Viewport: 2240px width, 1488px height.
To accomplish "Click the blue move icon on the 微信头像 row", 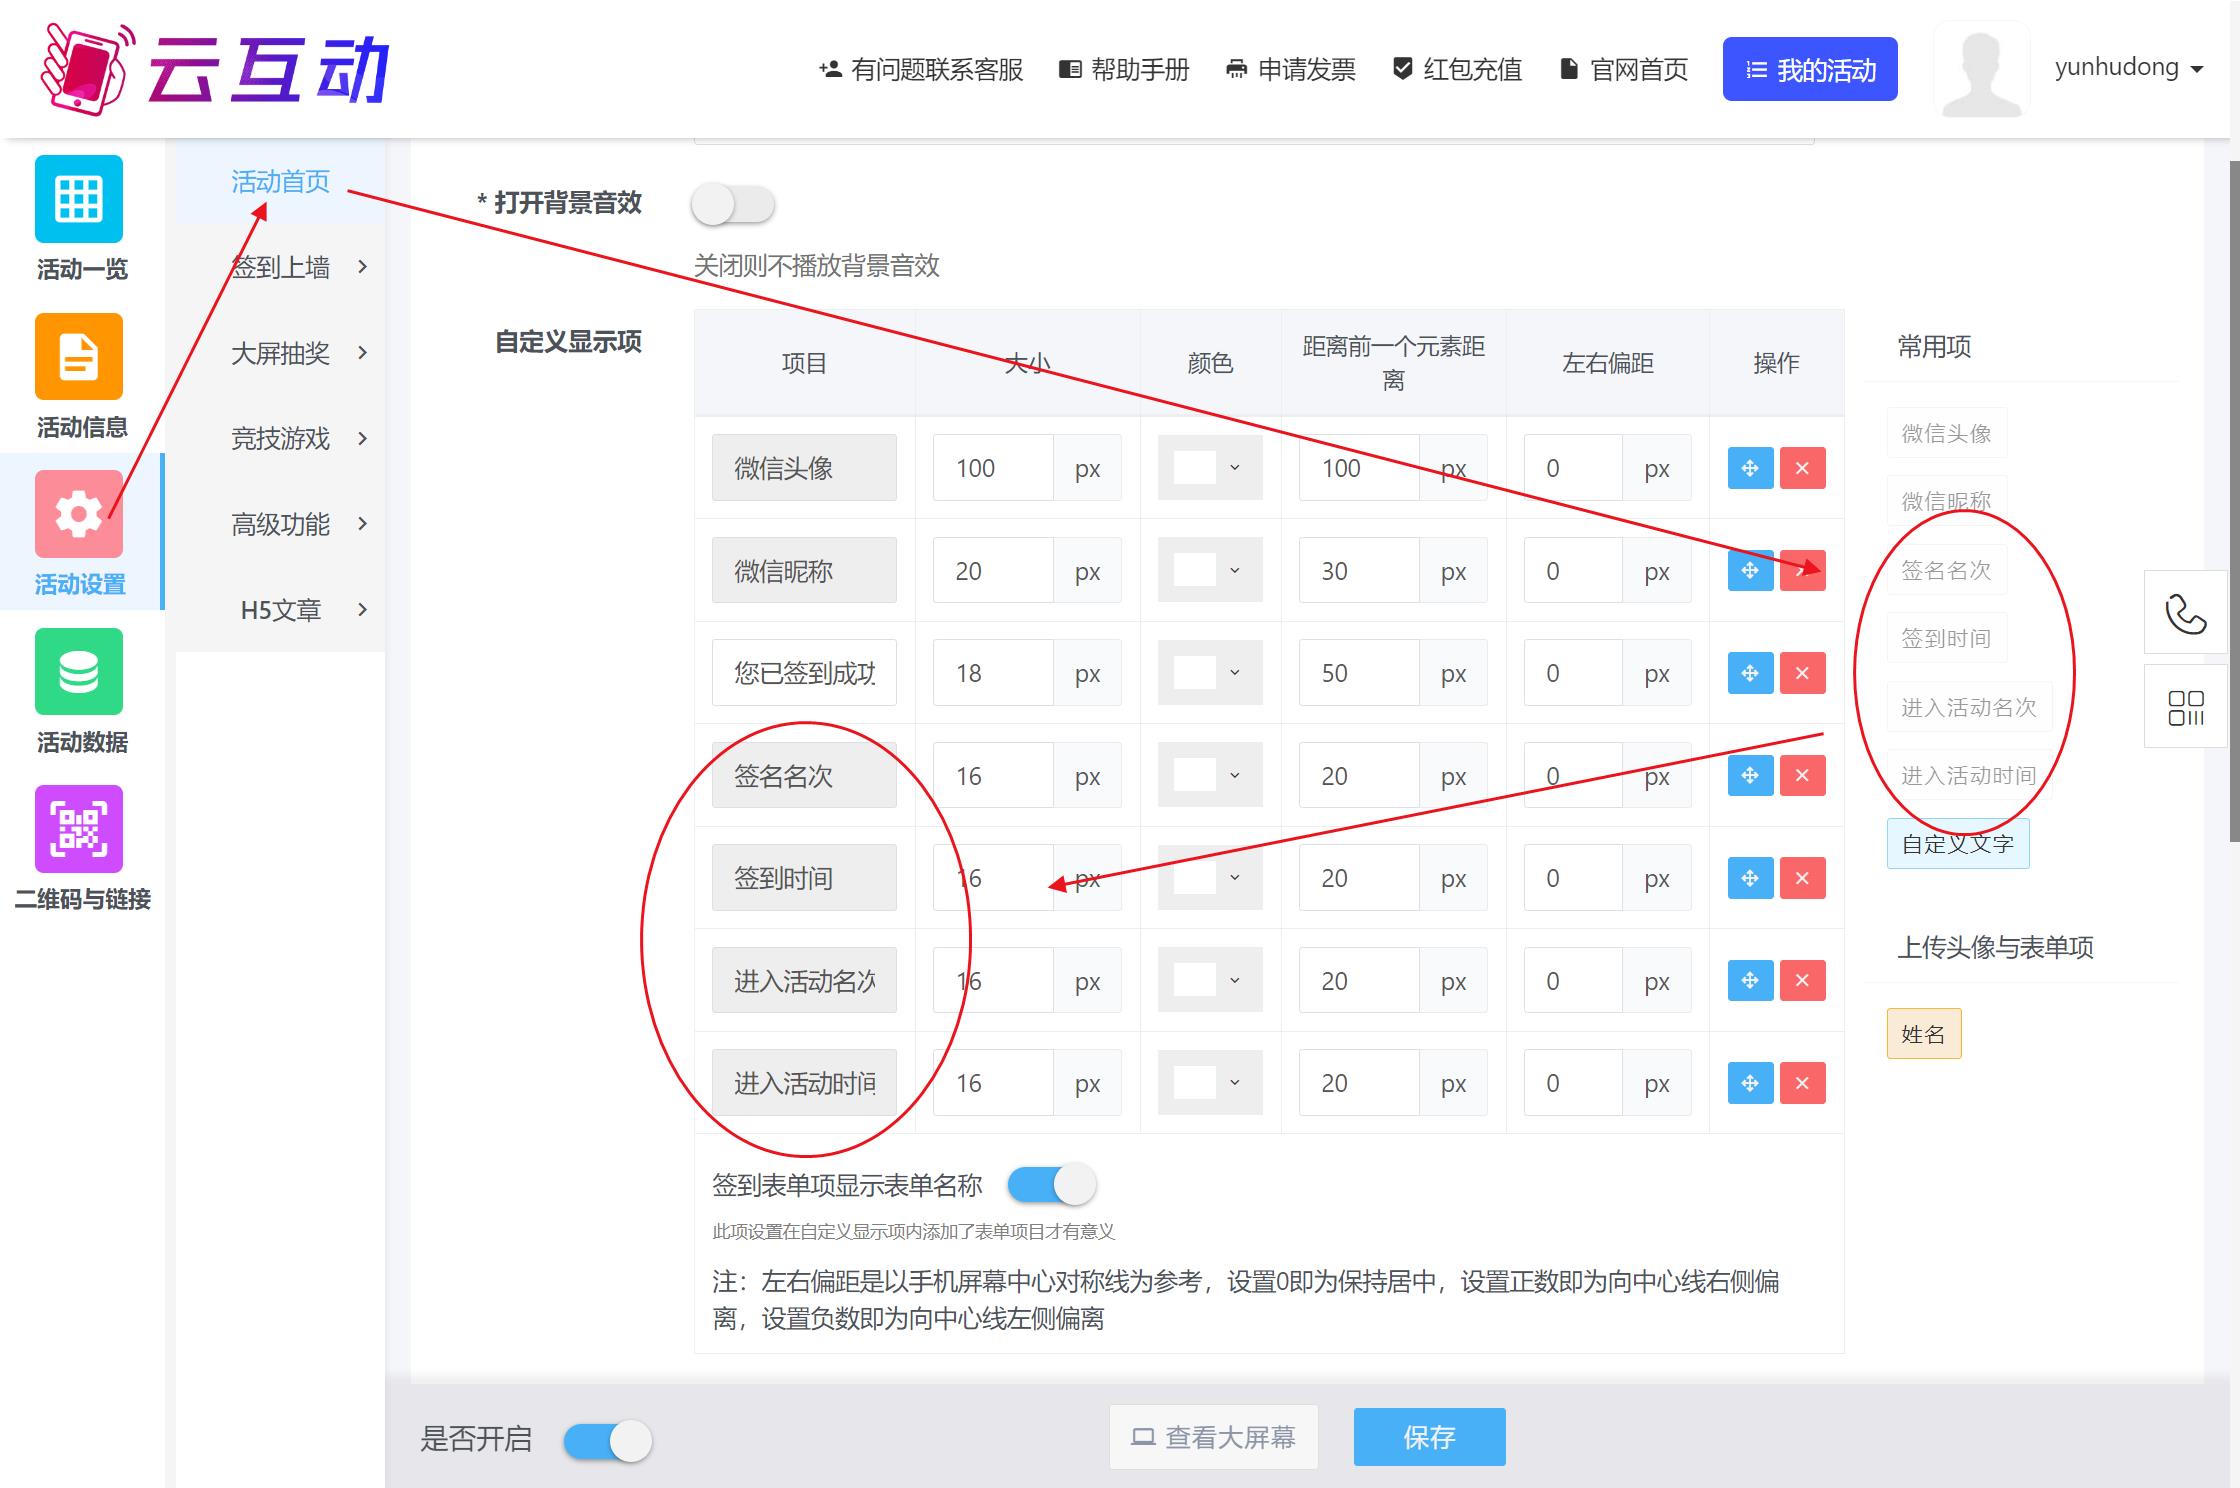I will click(1749, 467).
